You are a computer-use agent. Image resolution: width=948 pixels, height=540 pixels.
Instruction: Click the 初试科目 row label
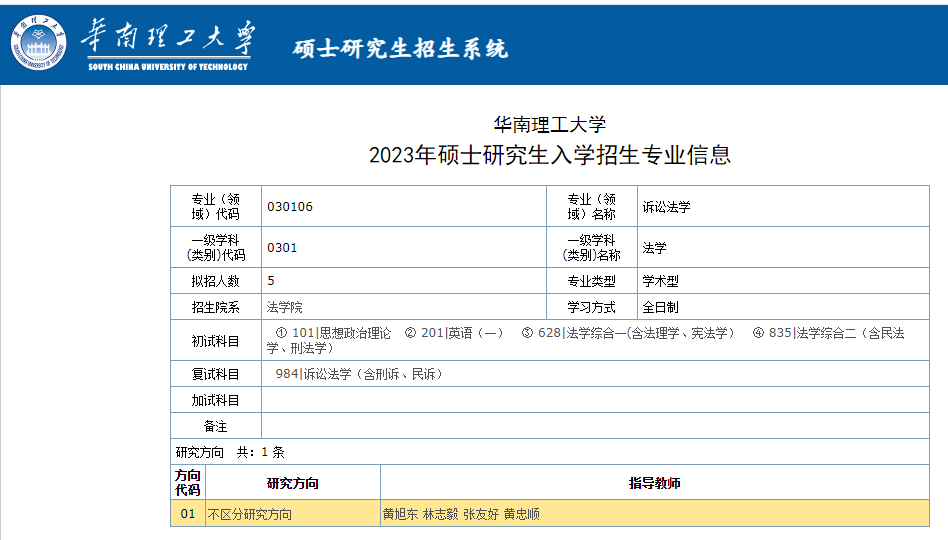(x=216, y=341)
